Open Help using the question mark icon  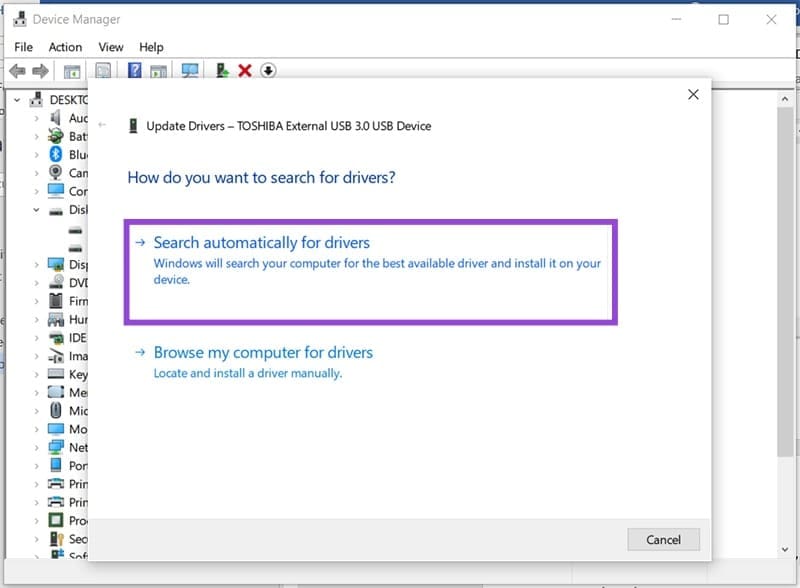pos(136,70)
